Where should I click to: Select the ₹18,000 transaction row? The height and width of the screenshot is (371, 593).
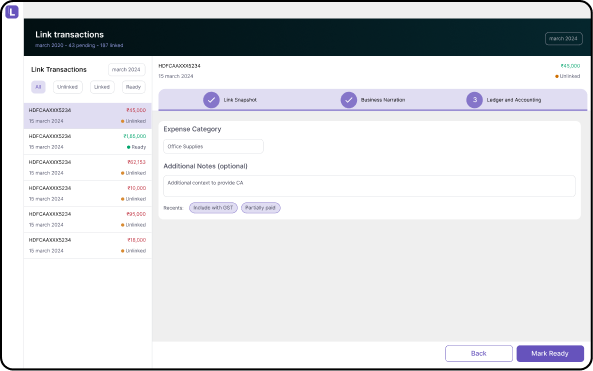point(87,245)
